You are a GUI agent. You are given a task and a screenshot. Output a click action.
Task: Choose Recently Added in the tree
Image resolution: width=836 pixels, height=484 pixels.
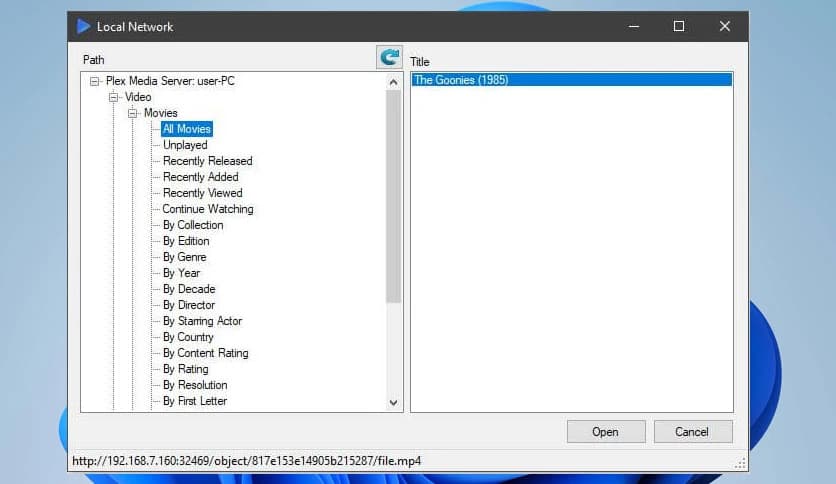click(200, 177)
